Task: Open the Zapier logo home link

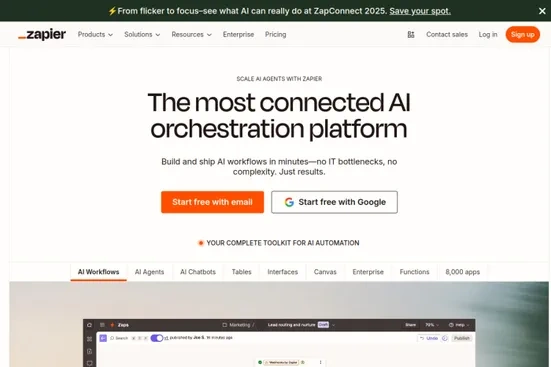Action: 42,34
